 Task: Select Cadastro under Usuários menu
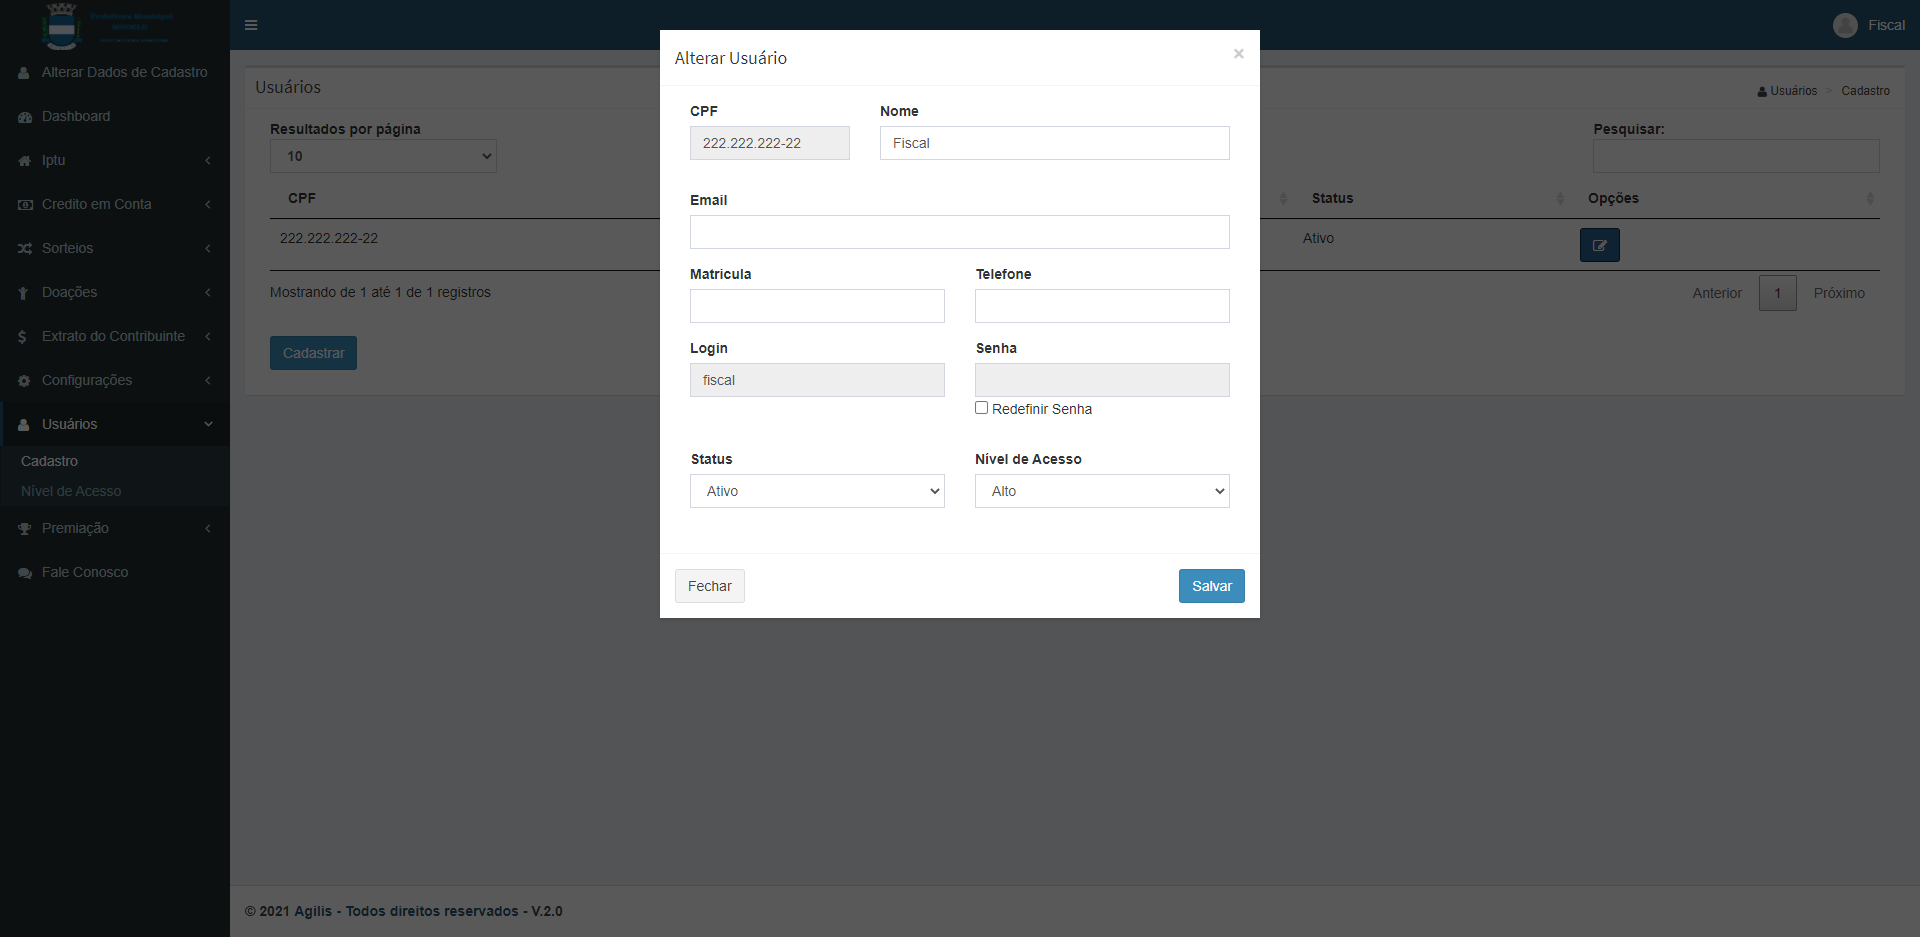pyautogui.click(x=49, y=461)
